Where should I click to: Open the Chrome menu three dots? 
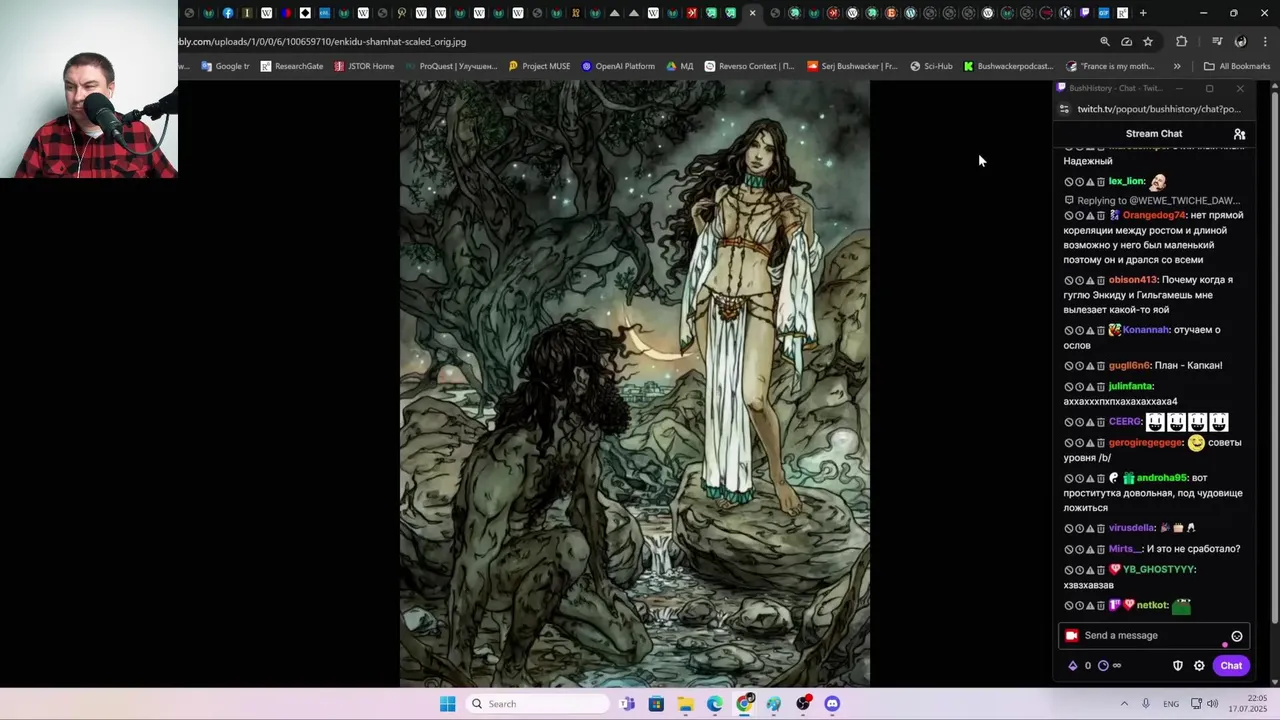[1266, 42]
